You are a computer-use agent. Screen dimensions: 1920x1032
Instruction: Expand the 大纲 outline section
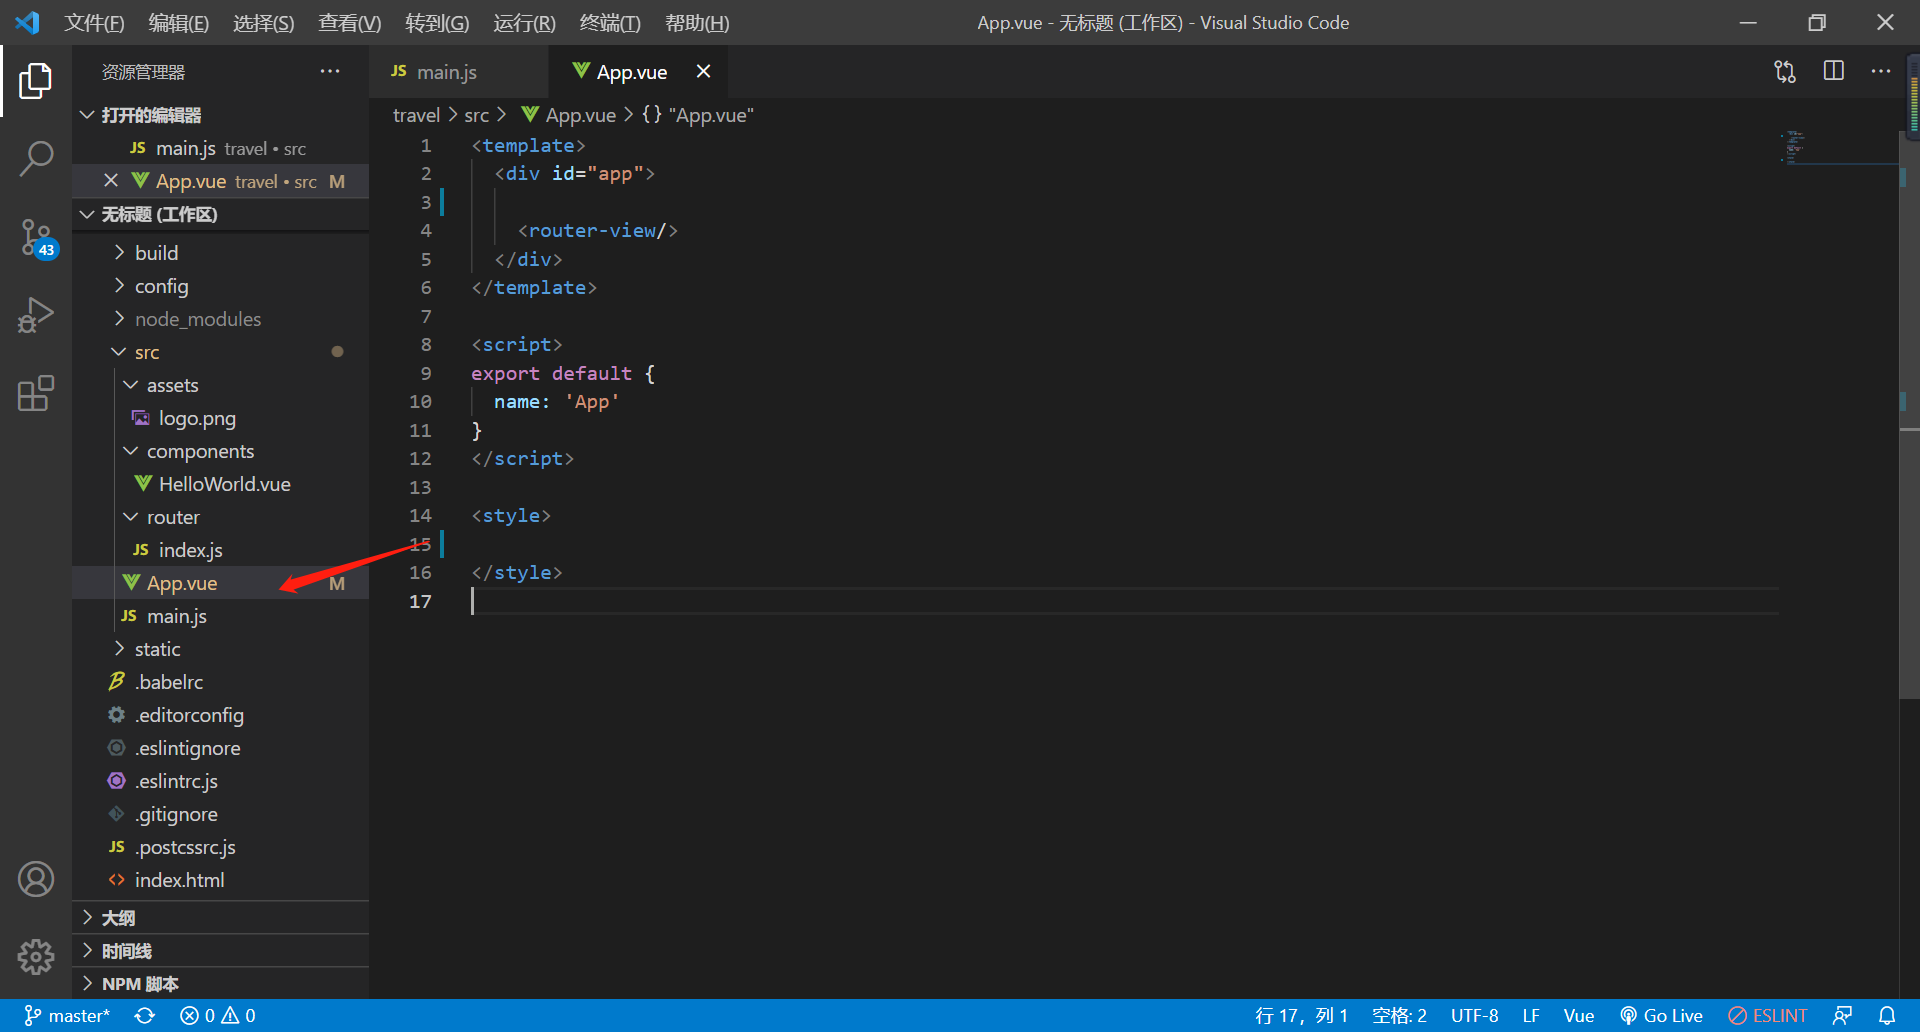[220, 918]
